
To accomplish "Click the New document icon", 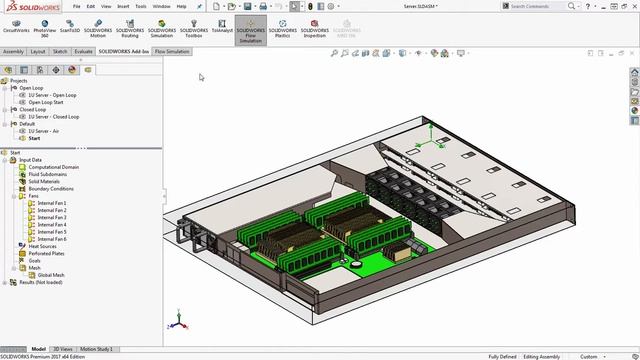I will [x=216, y=6].
